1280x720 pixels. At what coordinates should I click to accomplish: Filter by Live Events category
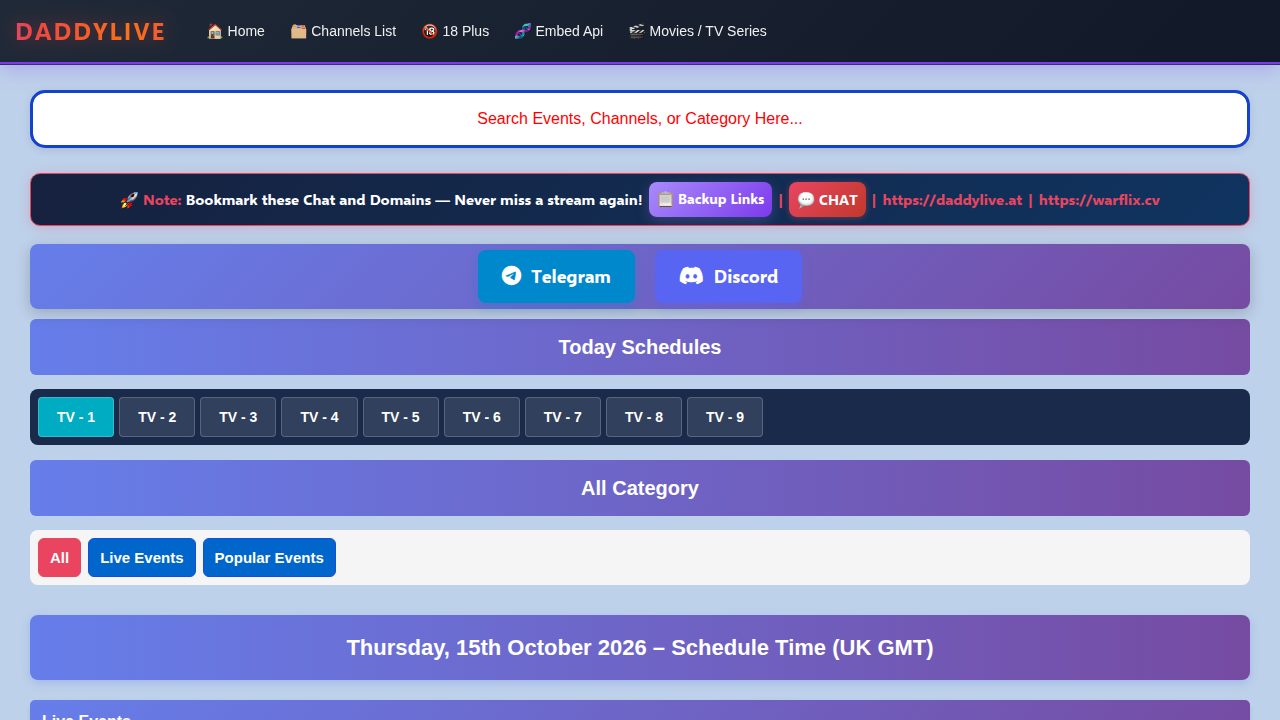[x=142, y=558]
